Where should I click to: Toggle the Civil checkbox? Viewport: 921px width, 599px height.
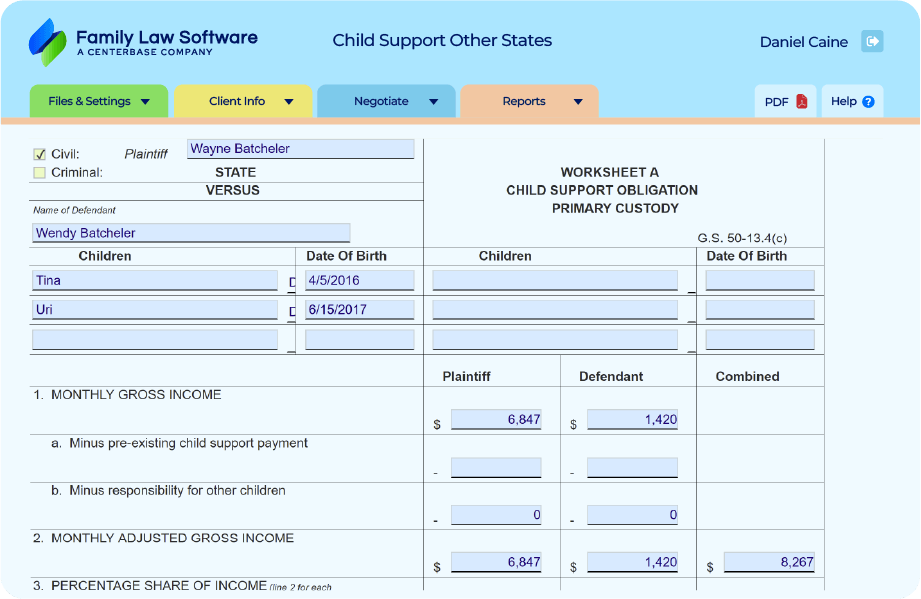(x=40, y=154)
